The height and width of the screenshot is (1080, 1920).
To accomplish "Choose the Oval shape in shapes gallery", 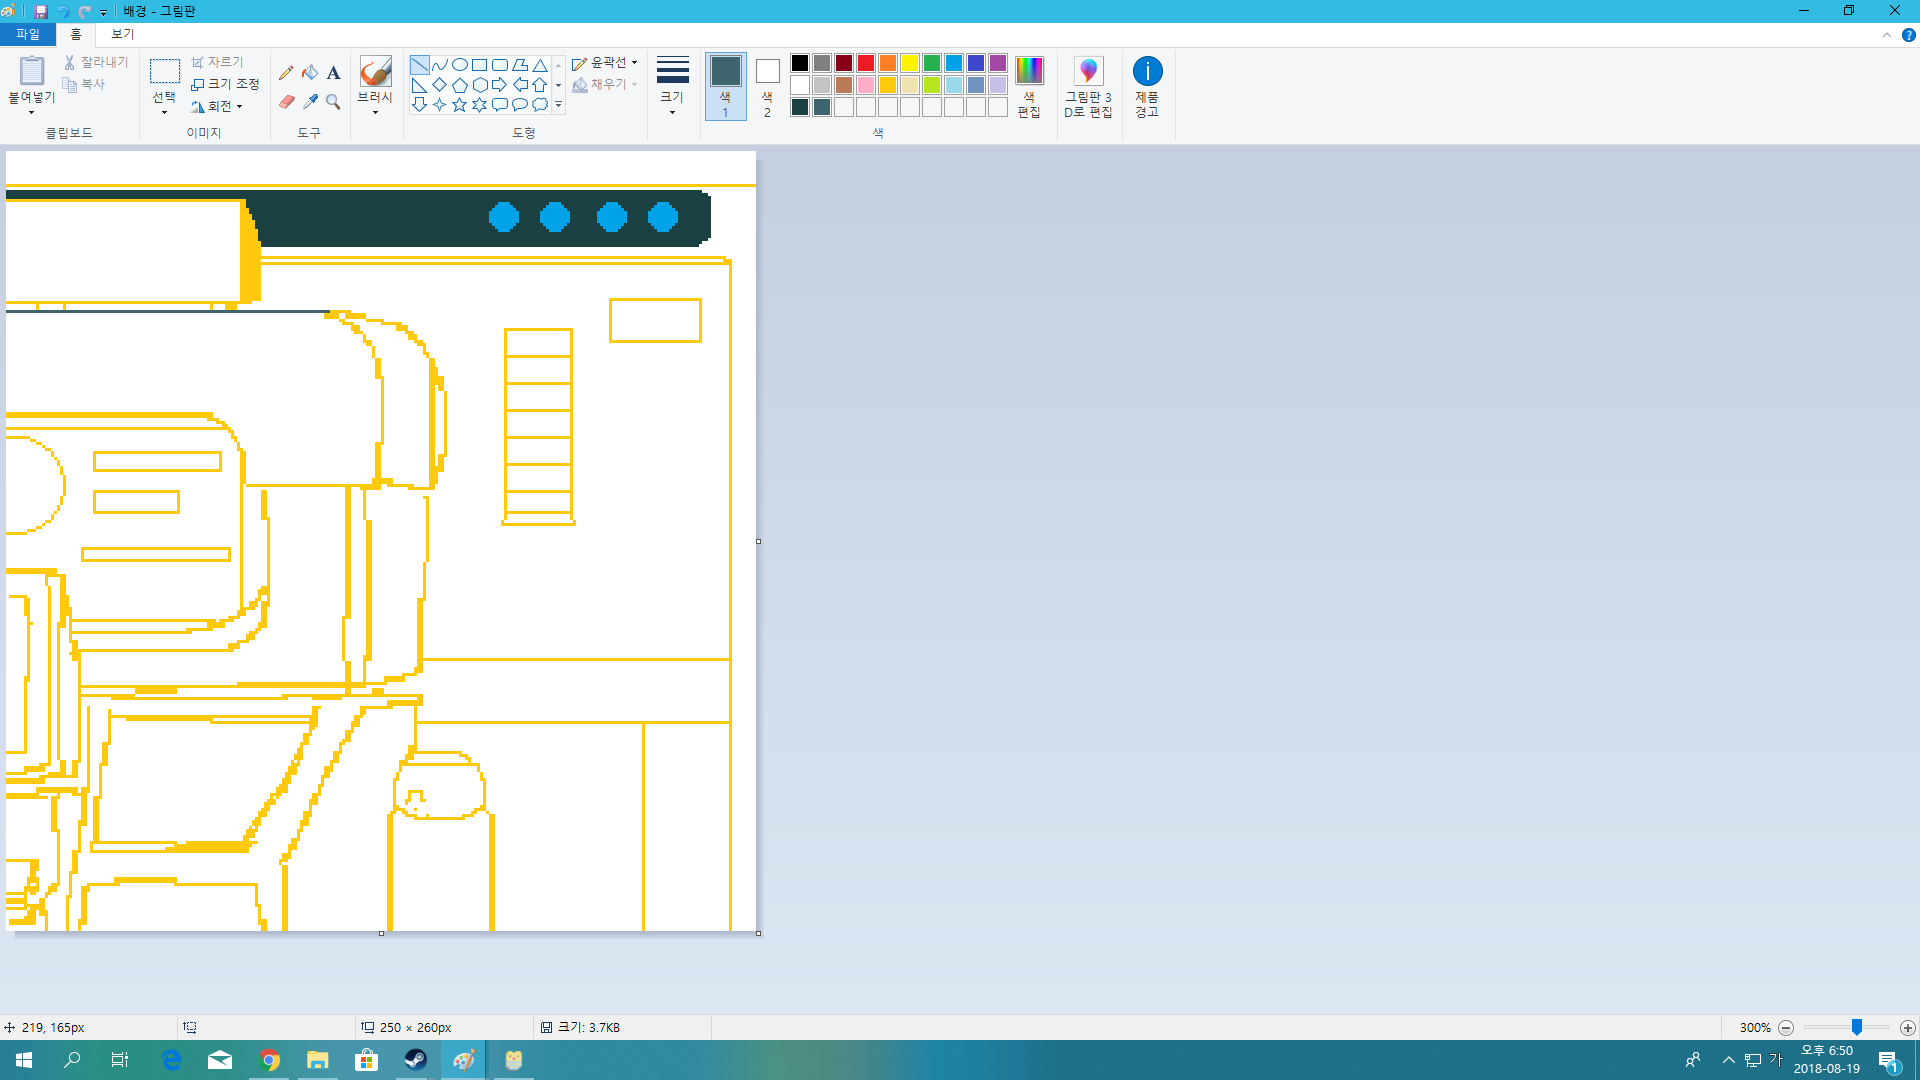I will tap(460, 65).
